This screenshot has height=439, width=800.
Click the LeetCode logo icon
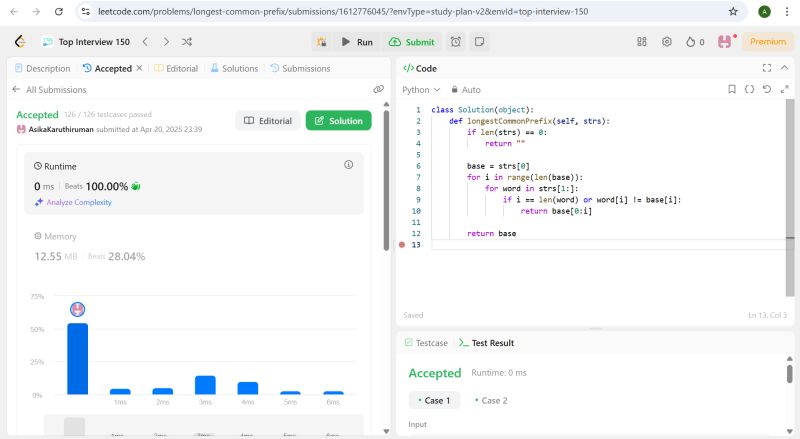[20, 42]
